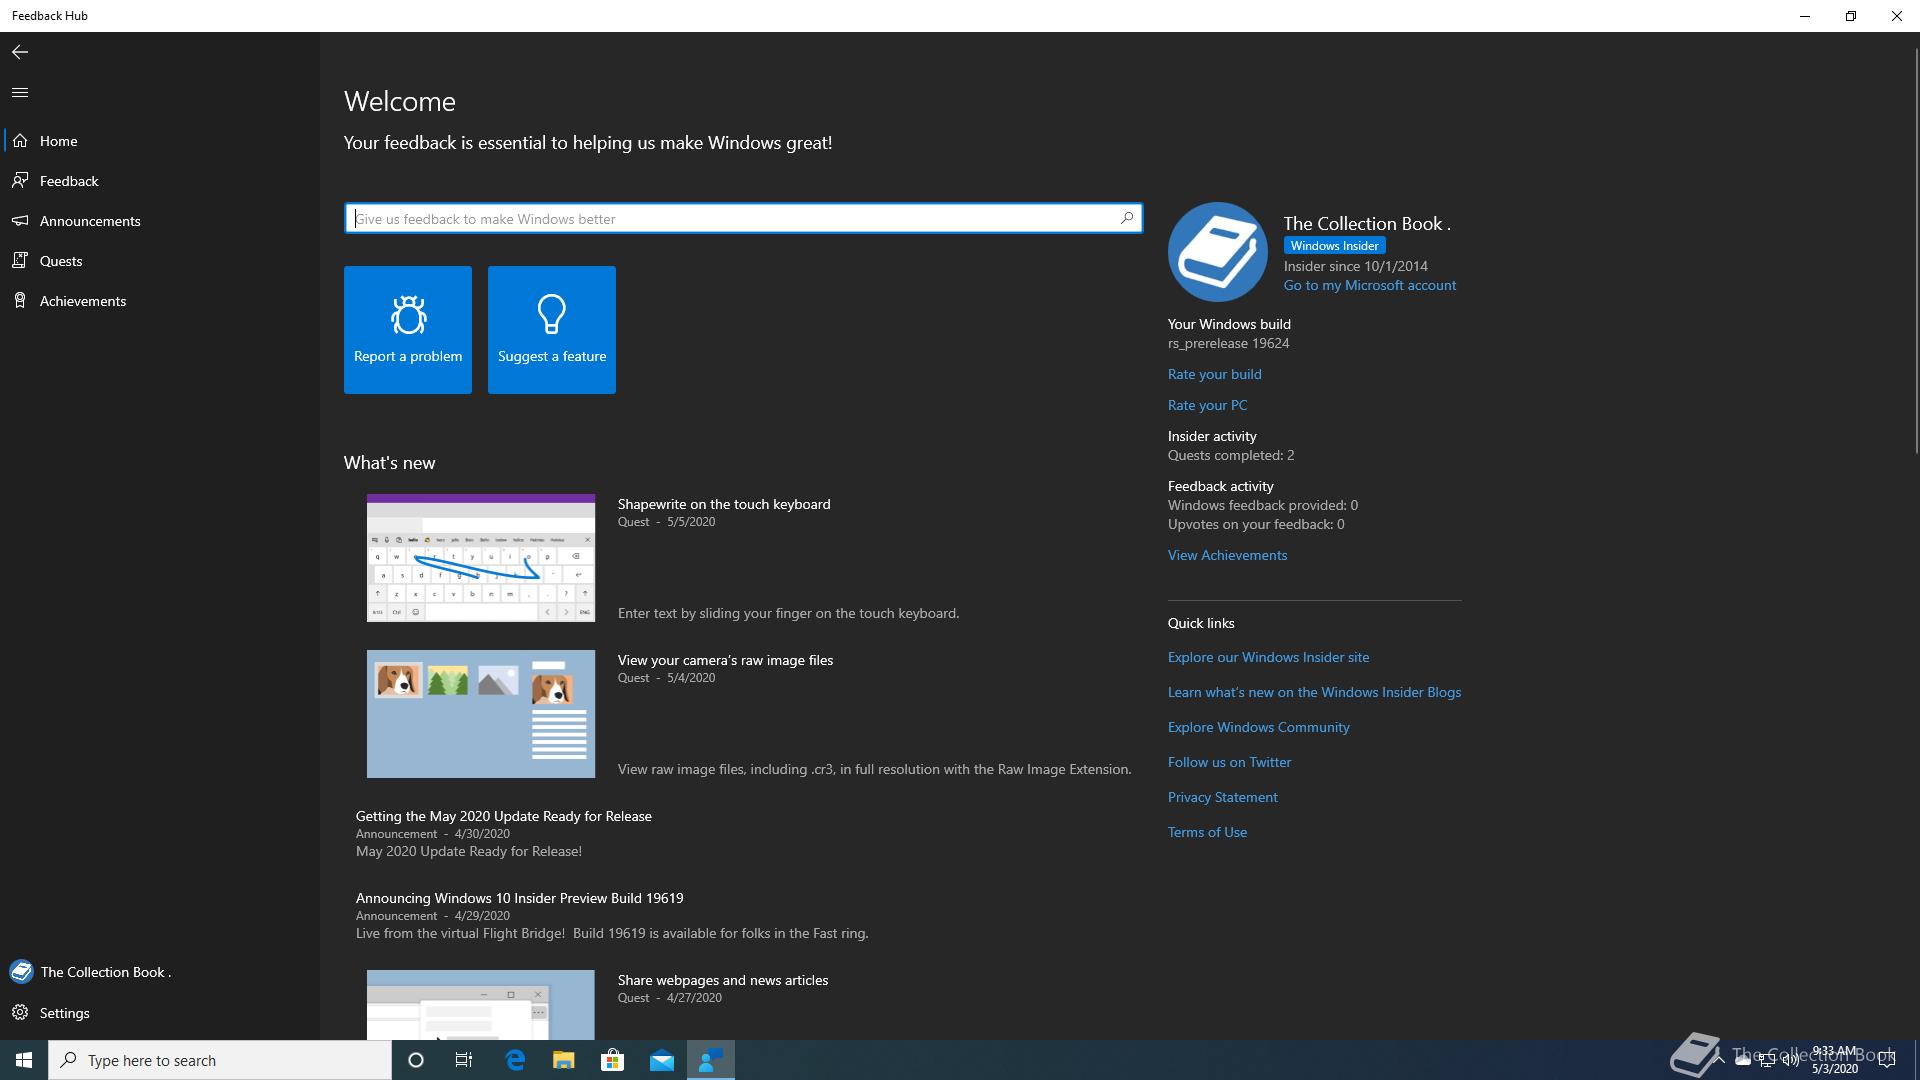Screen dimensions: 1920x1080
Task: Open the camera raw image files thumbnail
Action: coord(481,714)
